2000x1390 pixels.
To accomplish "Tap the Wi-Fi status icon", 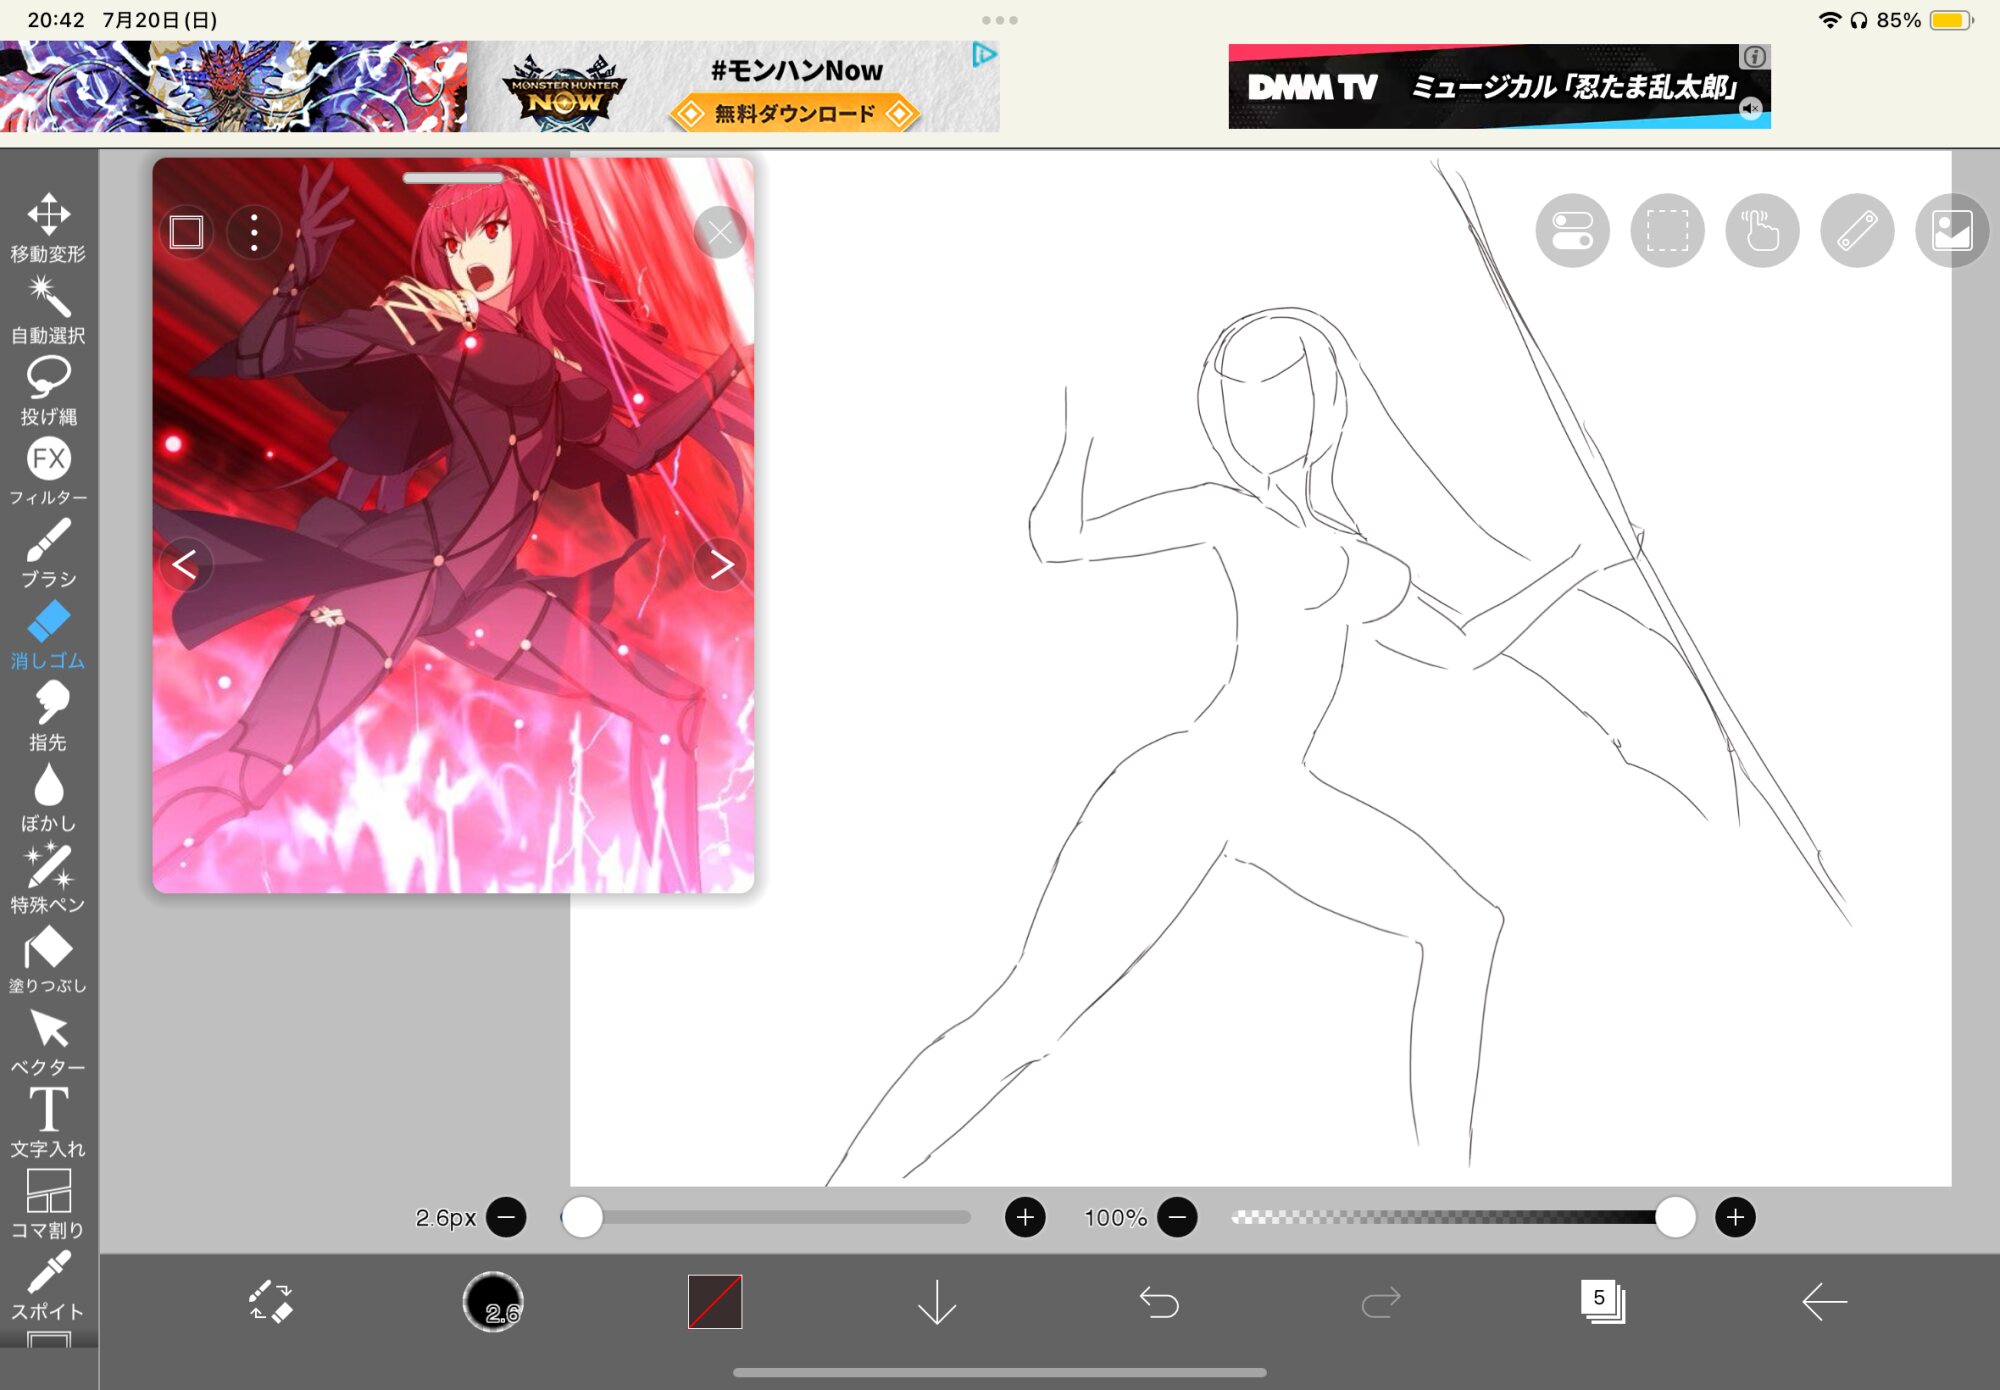I will [x=1829, y=20].
